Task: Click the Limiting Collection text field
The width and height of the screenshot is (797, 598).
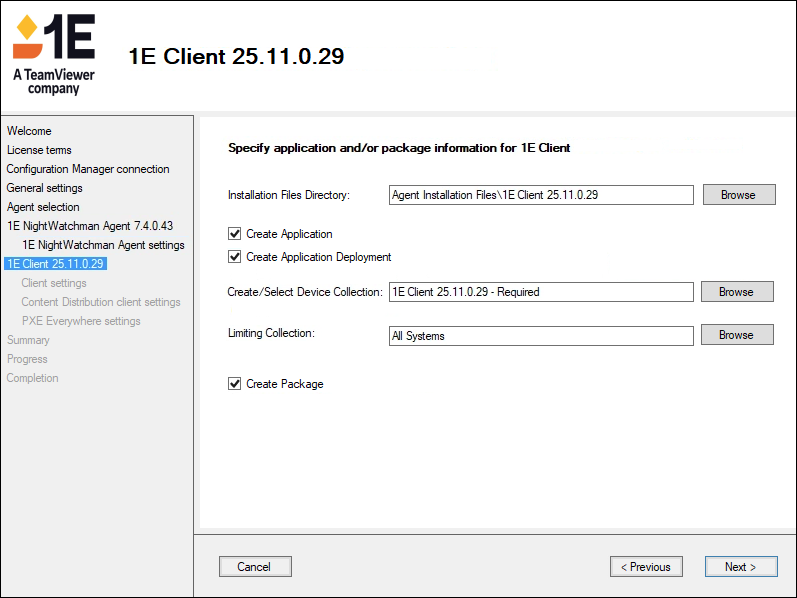Action: pos(540,336)
